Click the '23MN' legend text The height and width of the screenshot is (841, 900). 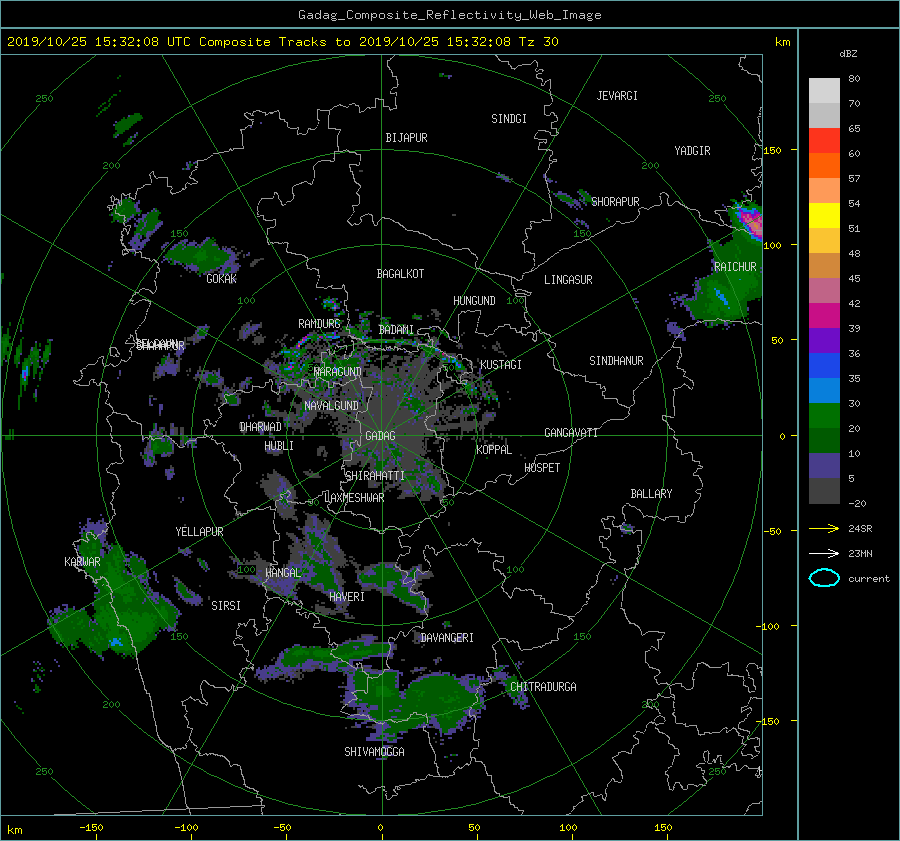pyautogui.click(x=860, y=553)
